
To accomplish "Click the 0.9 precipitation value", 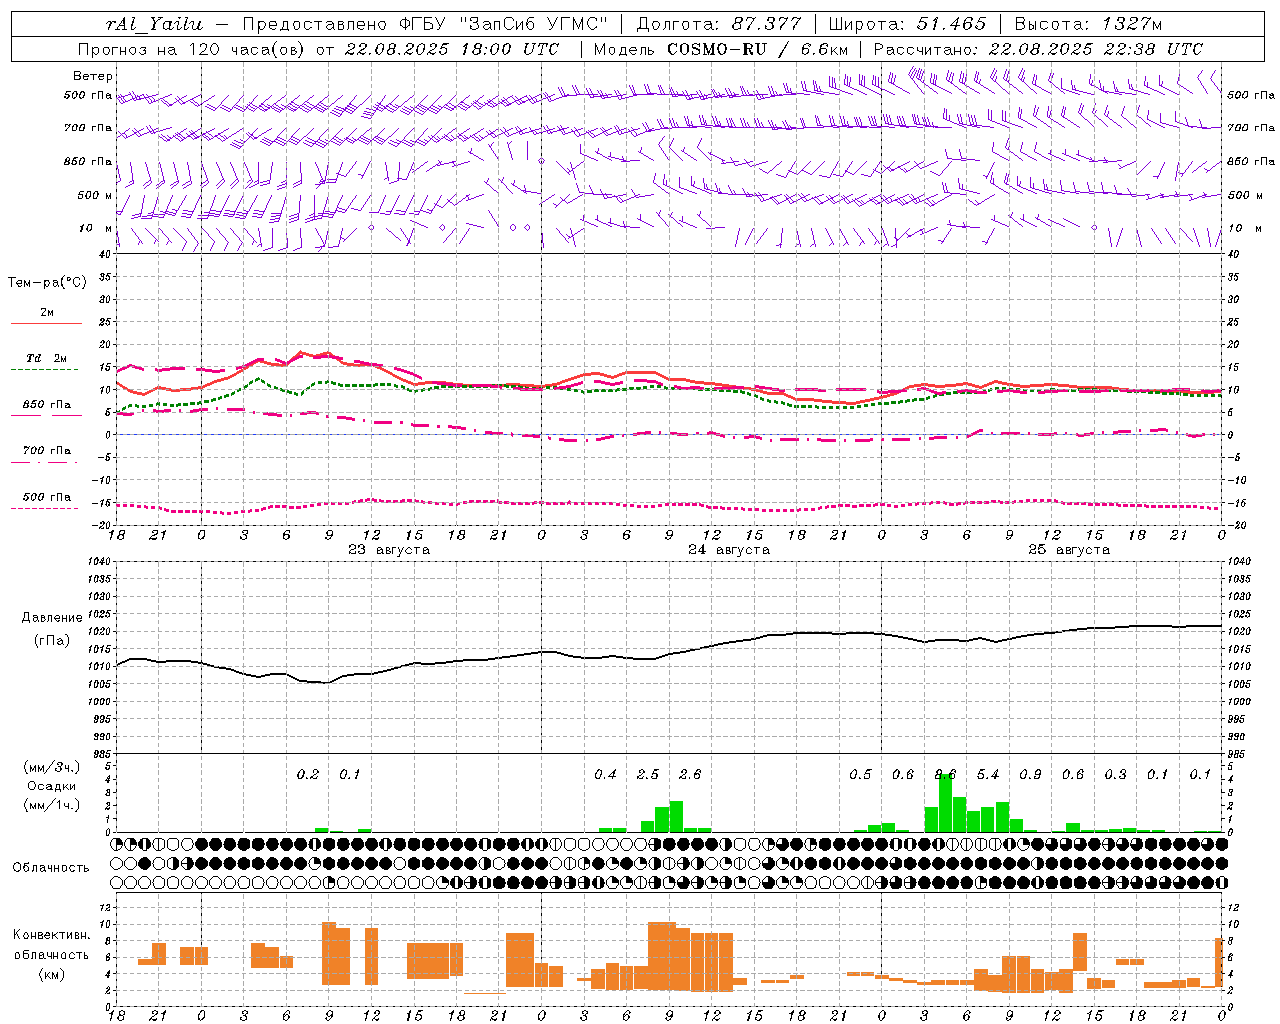I will point(1030,775).
